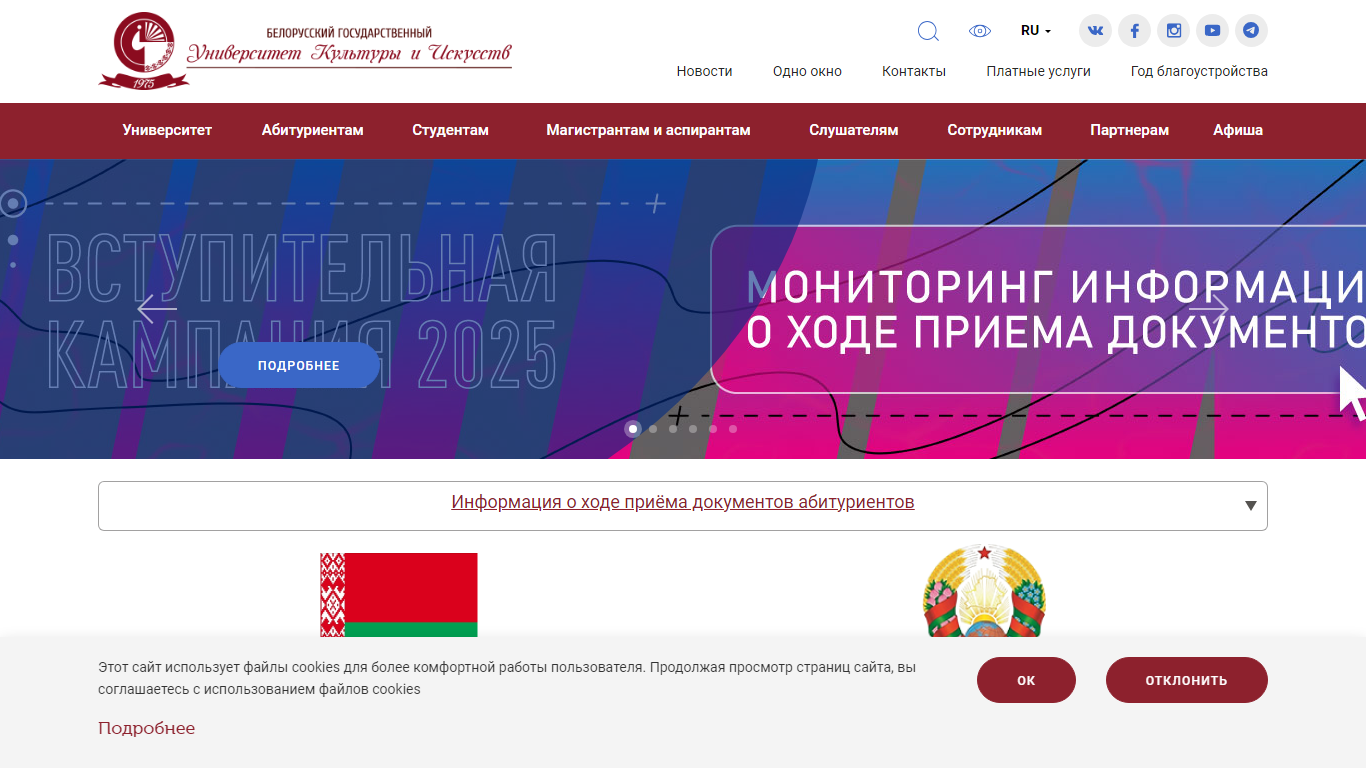Accept cookies with the ОК button
The width and height of the screenshot is (1366, 768).
tap(1026, 680)
